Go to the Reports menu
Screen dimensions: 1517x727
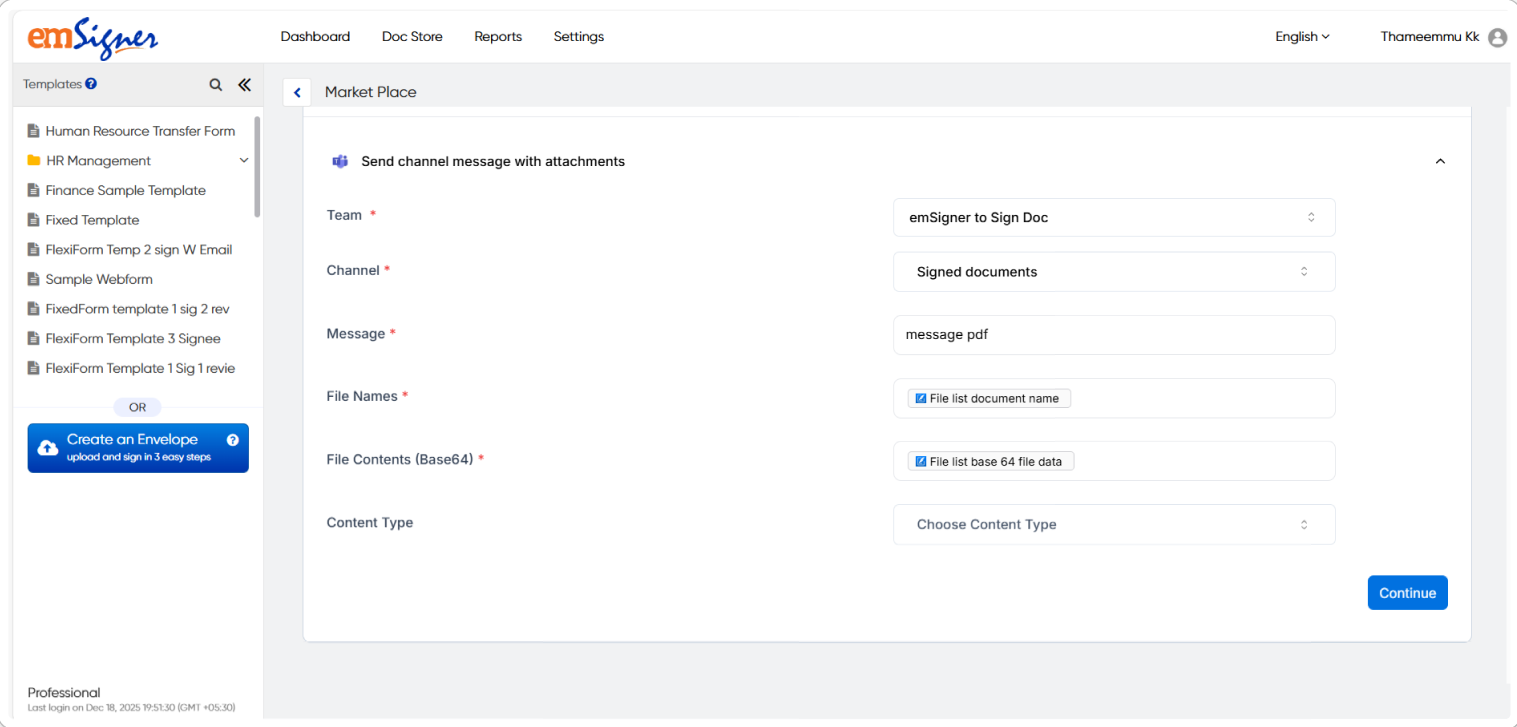[x=498, y=37]
